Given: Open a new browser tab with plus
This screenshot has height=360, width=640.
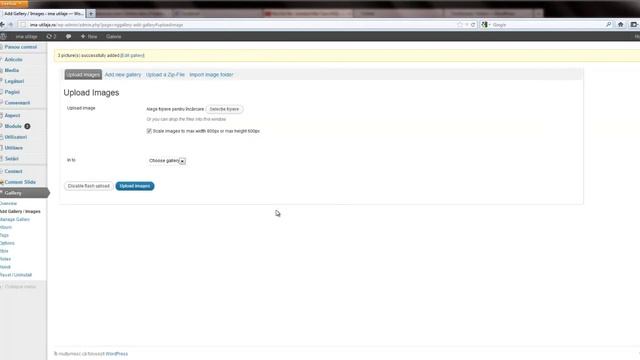Looking at the screenshot, I should tap(91, 13).
